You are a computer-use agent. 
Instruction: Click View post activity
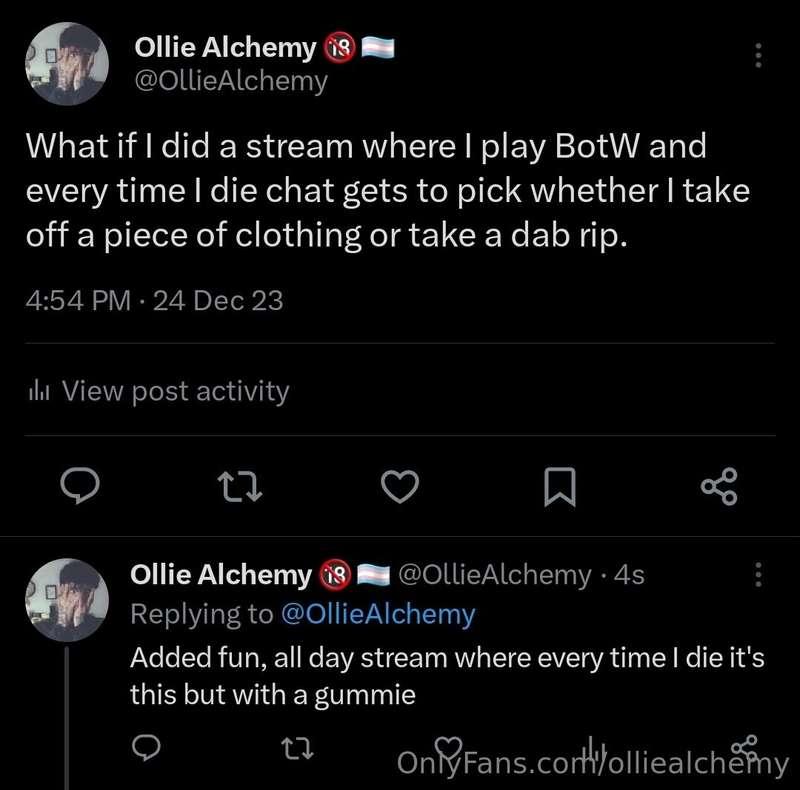tap(175, 391)
